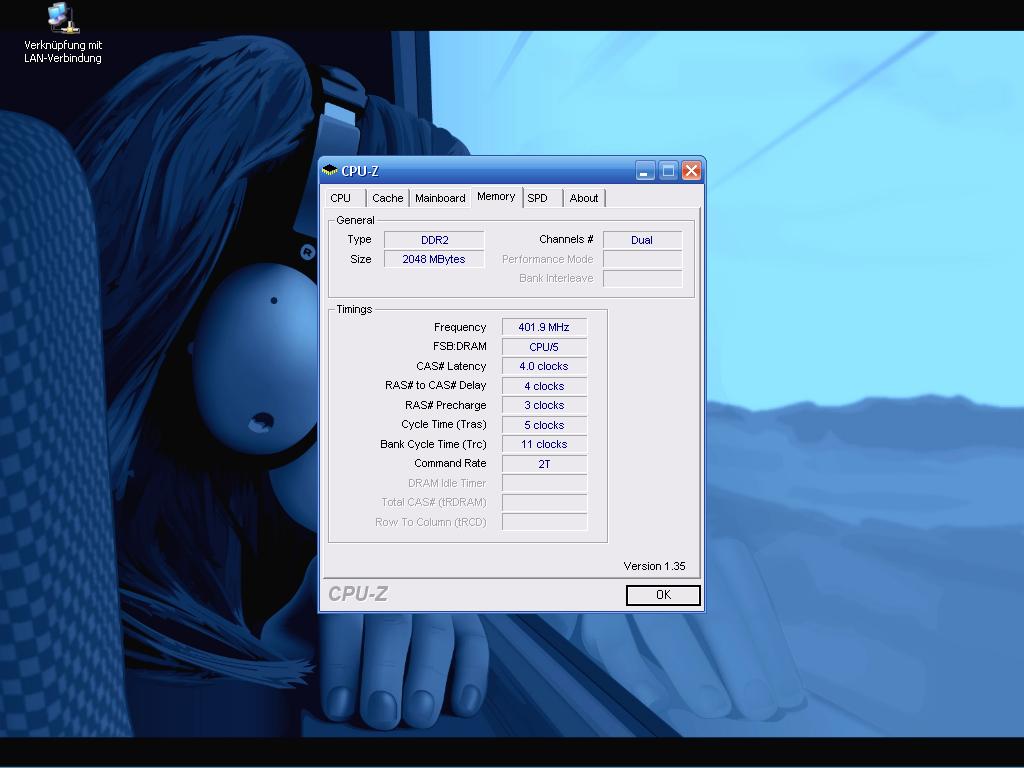Select the 2T Command Rate value
Image resolution: width=1024 pixels, height=768 pixels.
544,464
